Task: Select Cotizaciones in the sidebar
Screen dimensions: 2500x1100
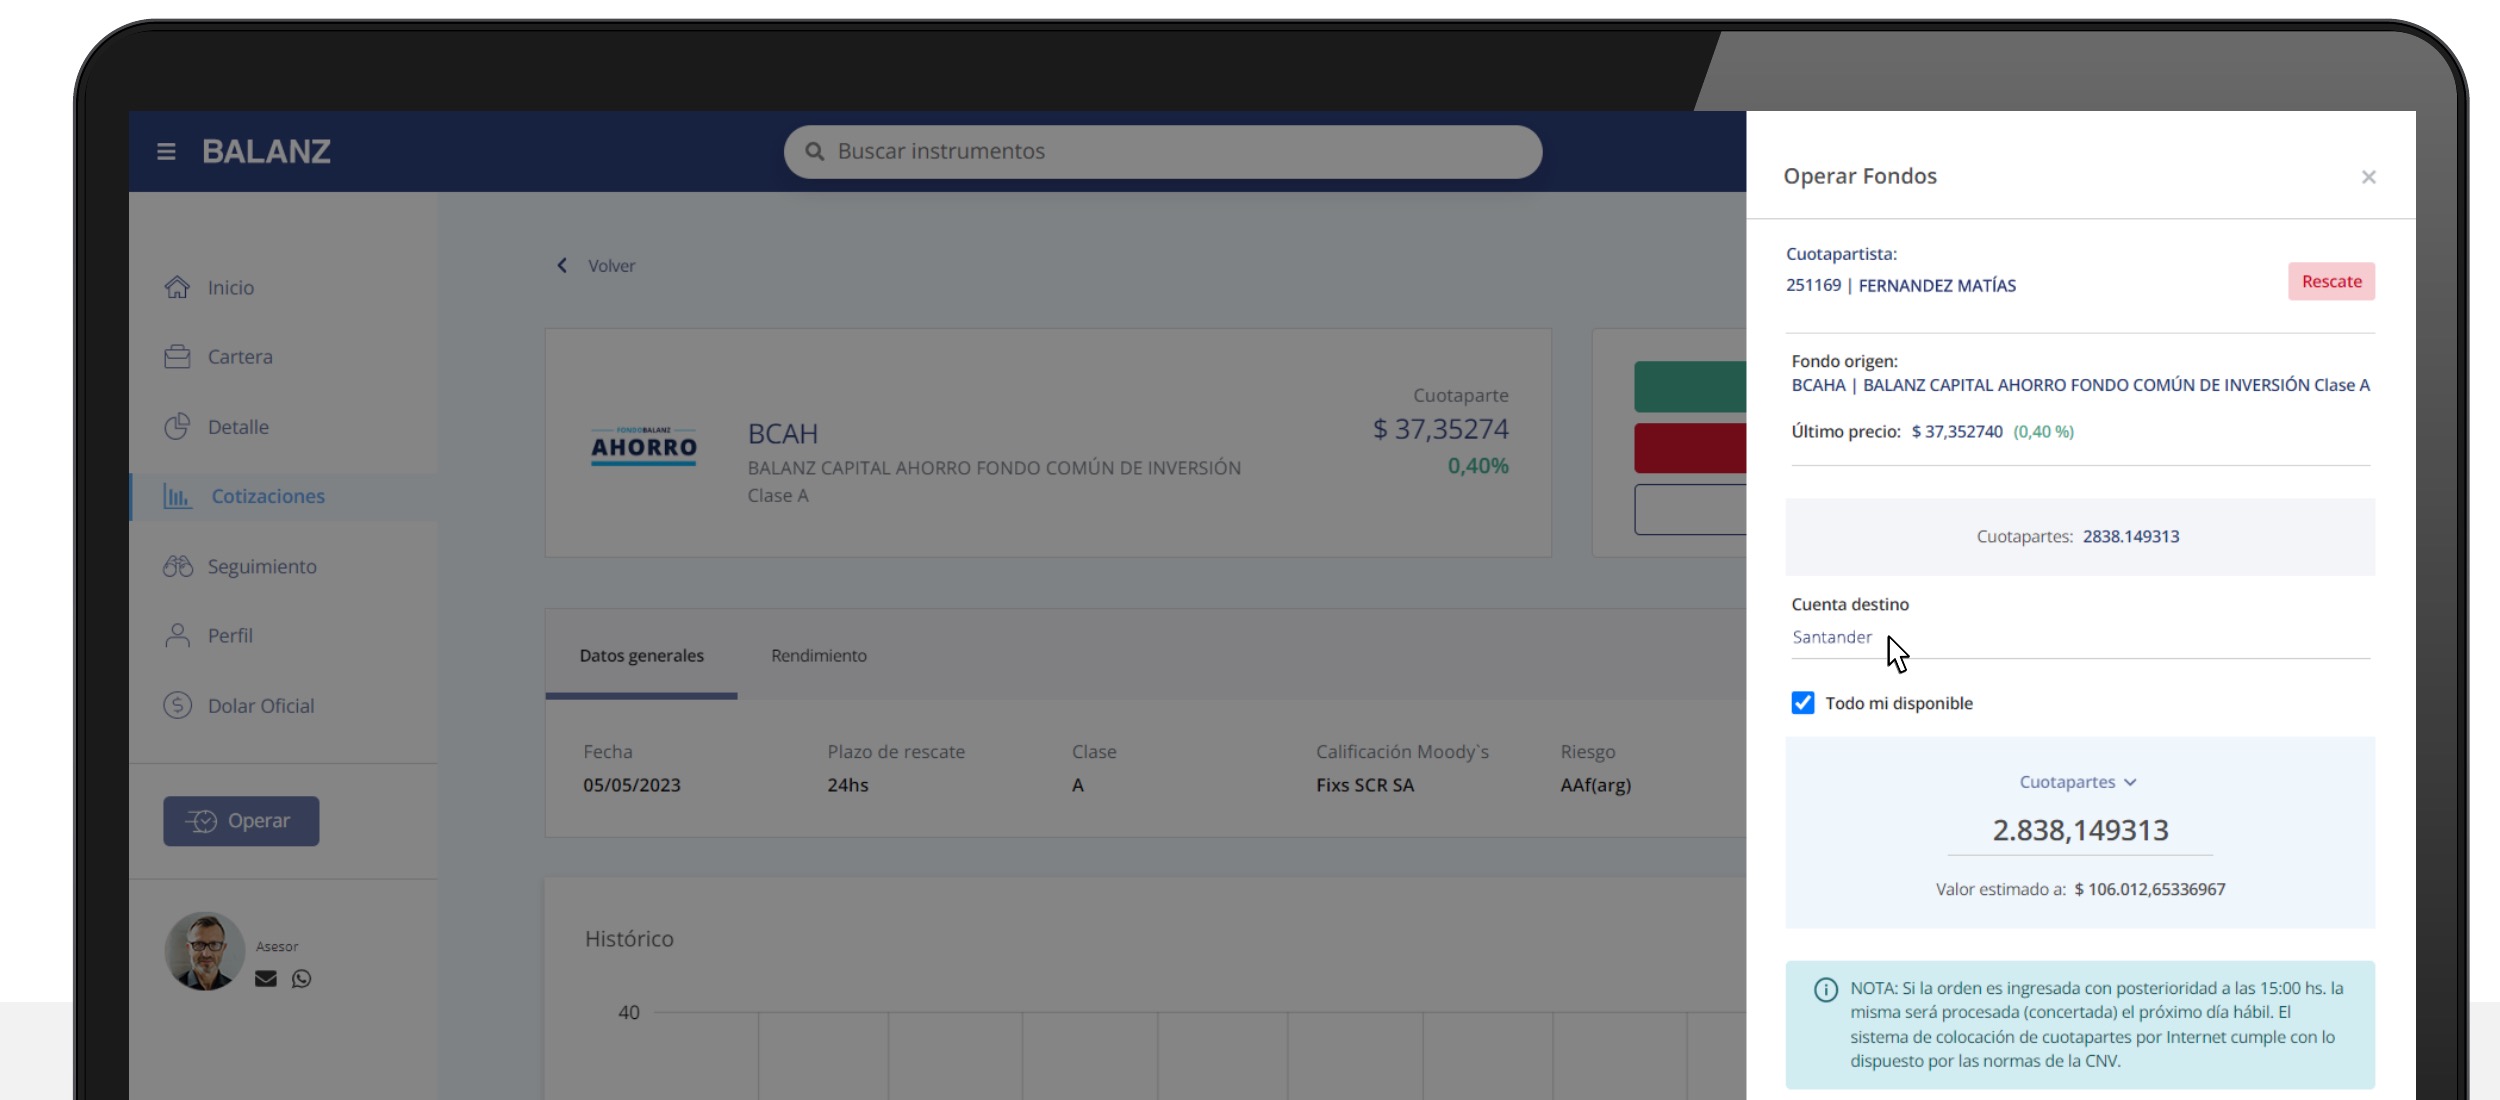Action: [268, 496]
